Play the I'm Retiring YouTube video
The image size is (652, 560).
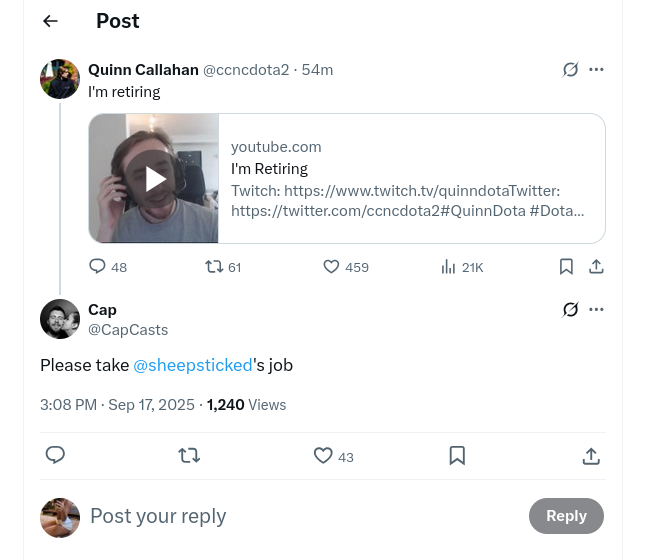tap(154, 179)
